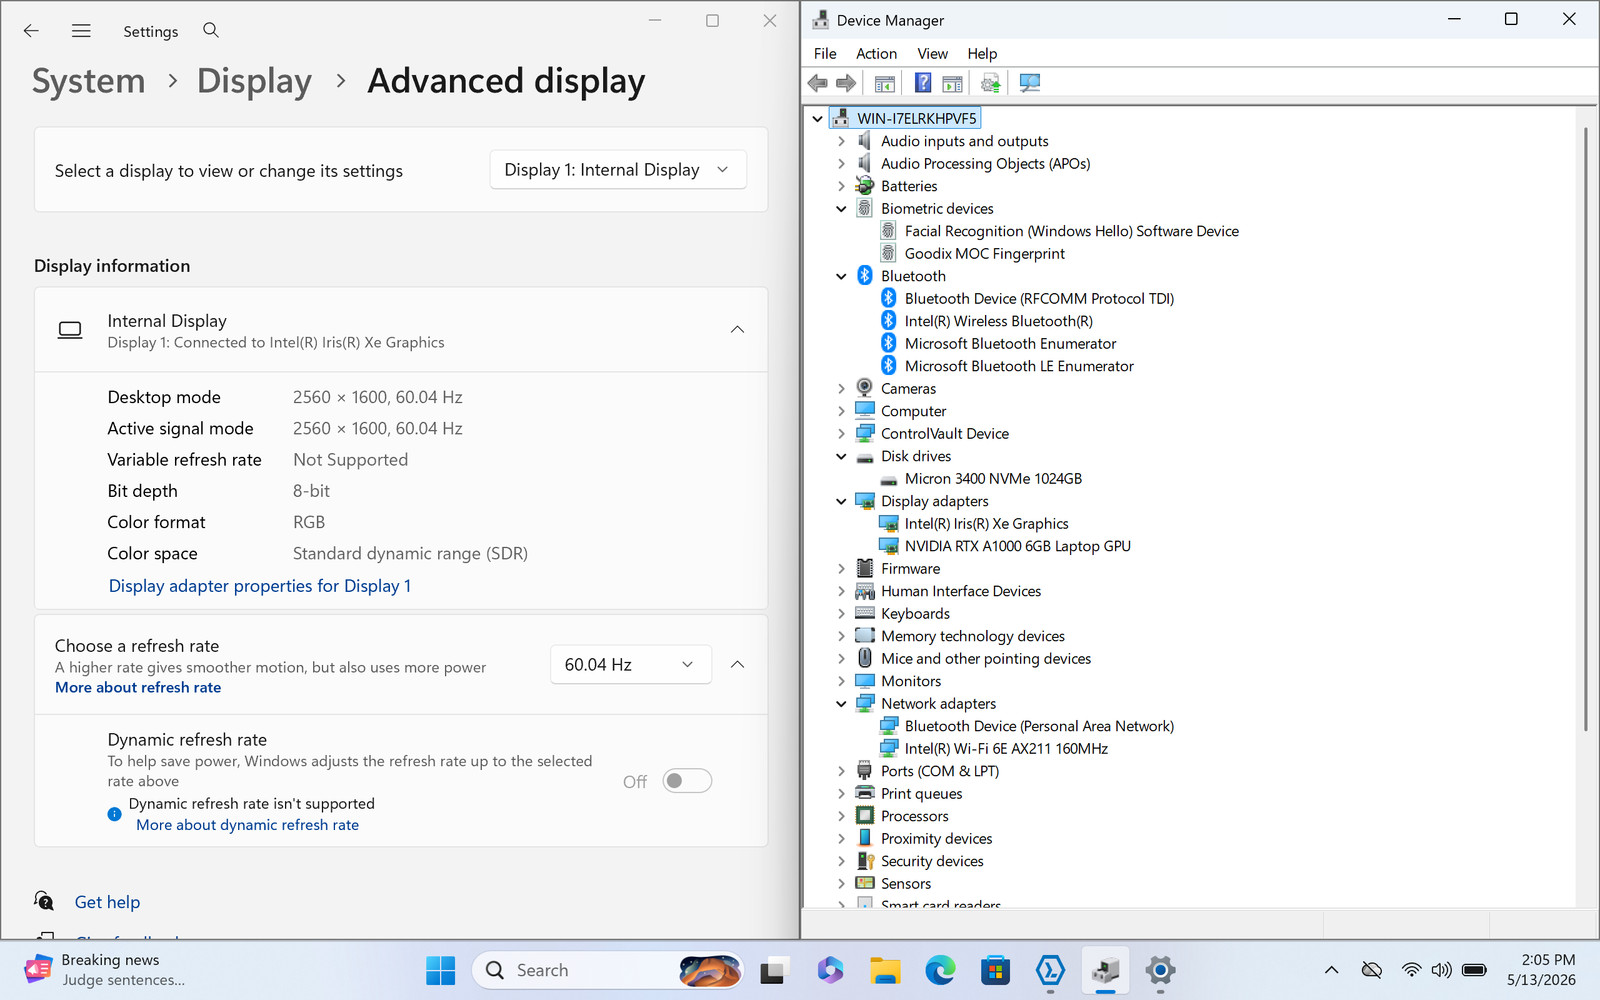This screenshot has width=1600, height=1000.
Task: Select NVIDIA RTX A1000 6GB Laptop GPU
Action: [1017, 546]
